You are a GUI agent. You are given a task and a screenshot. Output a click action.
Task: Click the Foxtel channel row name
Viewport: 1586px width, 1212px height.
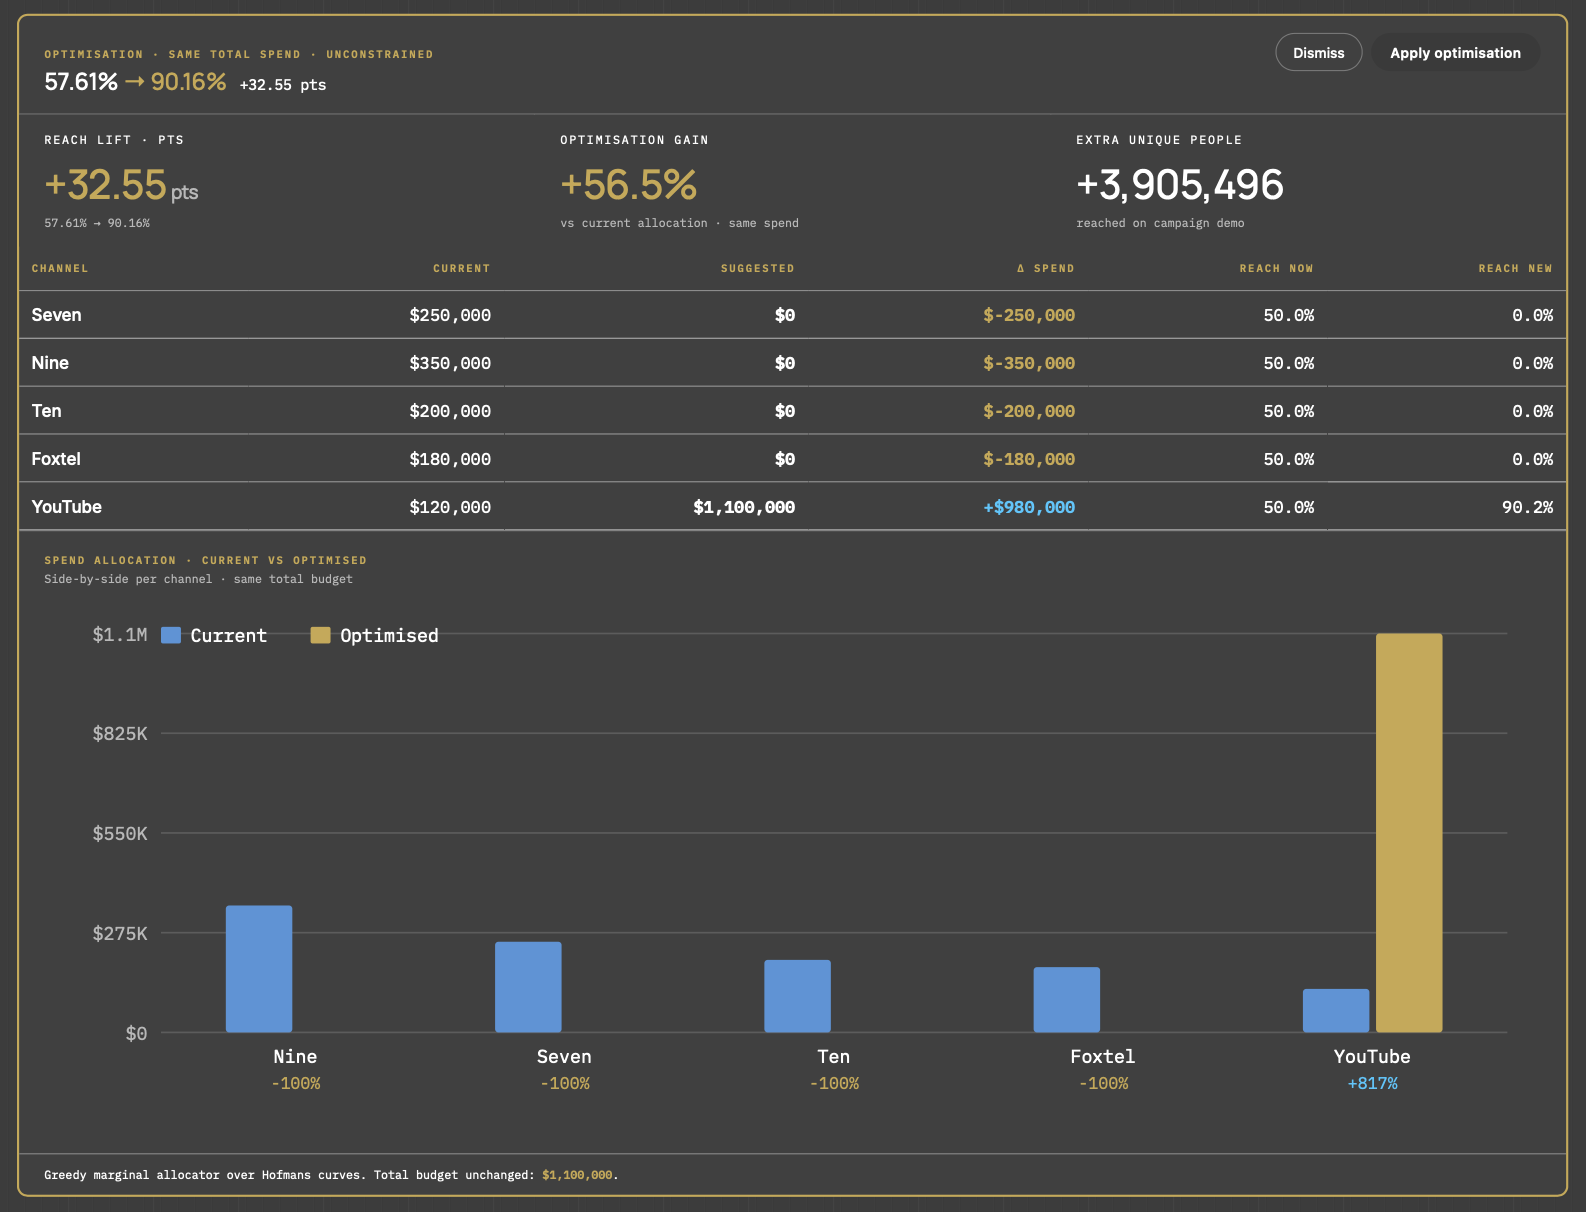click(x=56, y=459)
